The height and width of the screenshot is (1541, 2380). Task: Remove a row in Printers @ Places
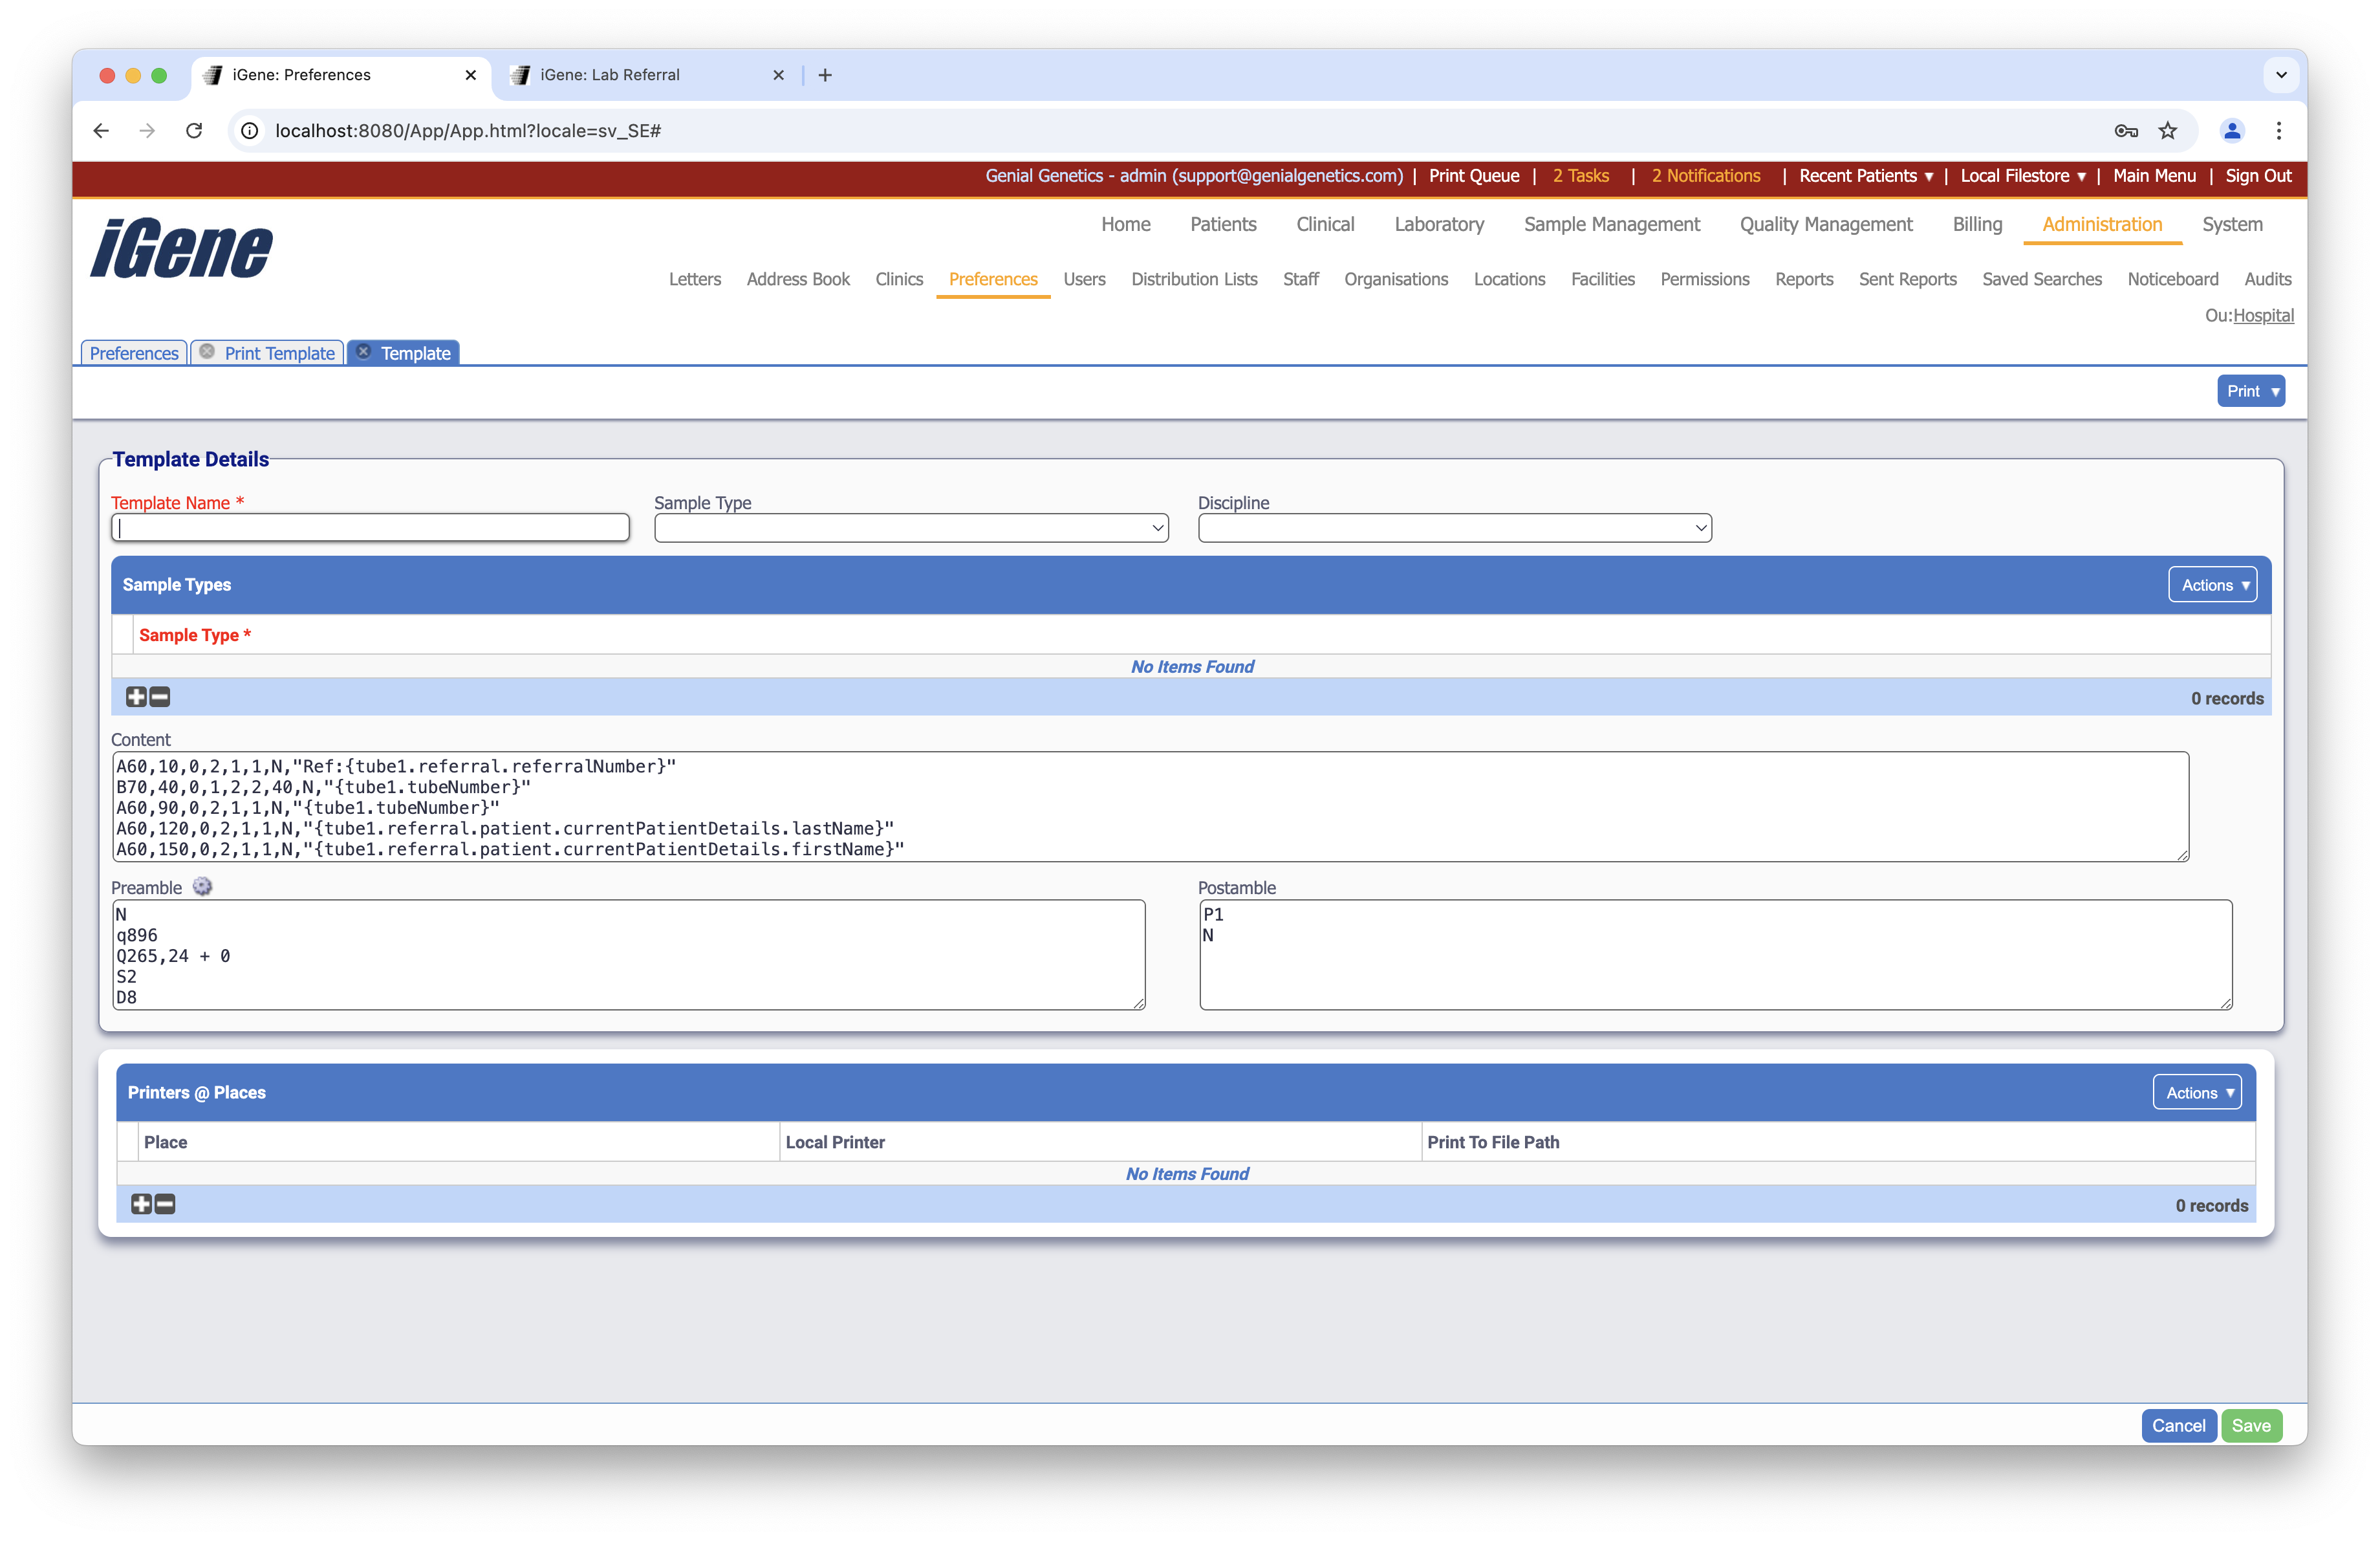[165, 1204]
